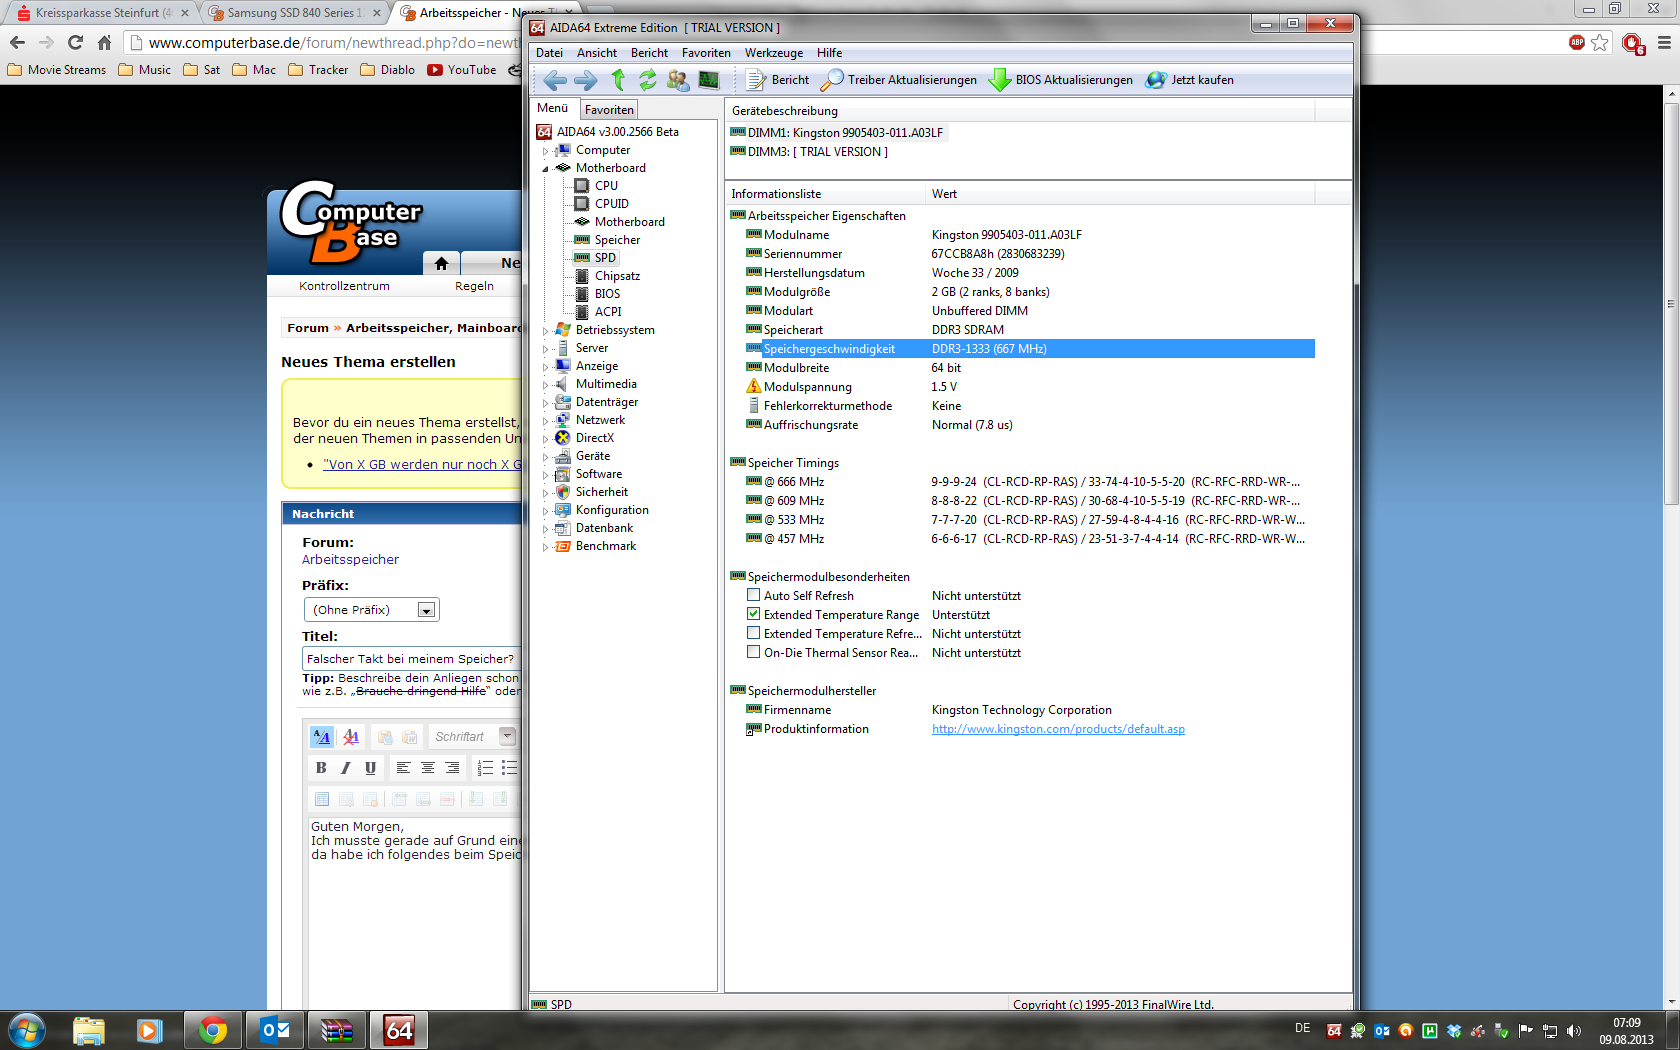
Task: Click the bold formatting icon in forum editor
Action: point(321,768)
